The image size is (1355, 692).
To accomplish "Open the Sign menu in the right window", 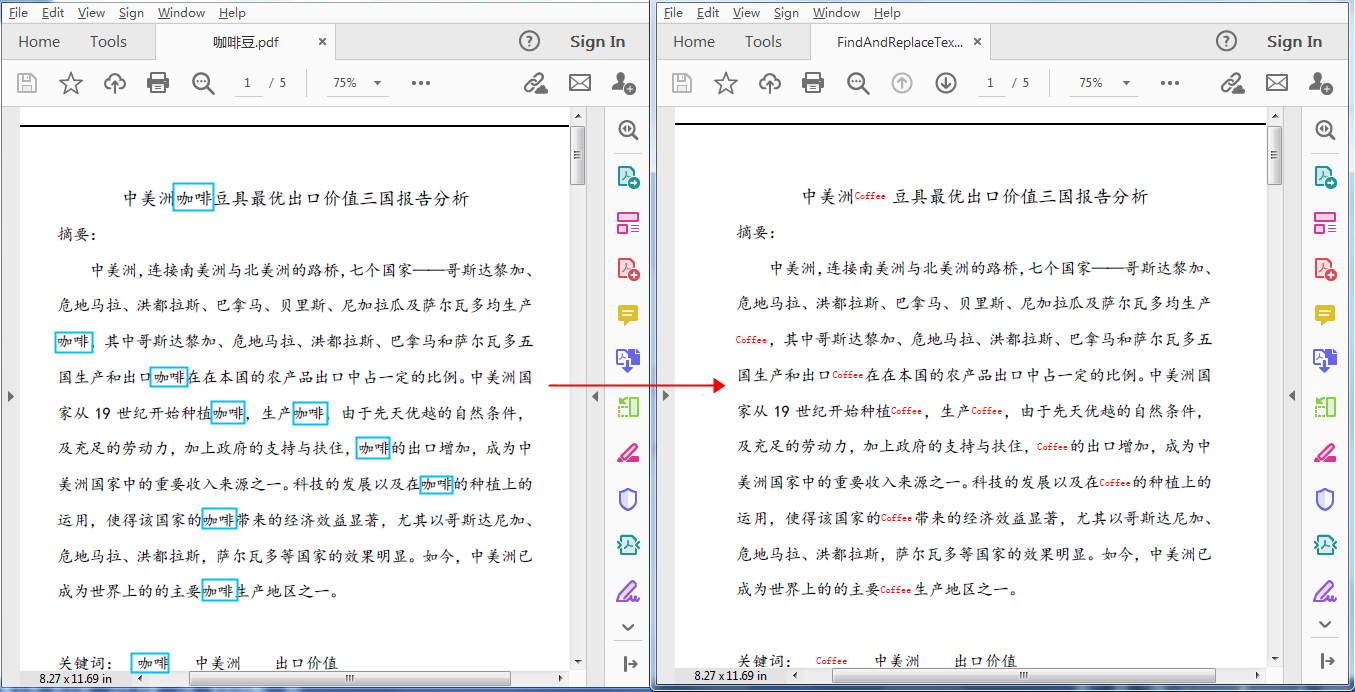I will point(787,13).
